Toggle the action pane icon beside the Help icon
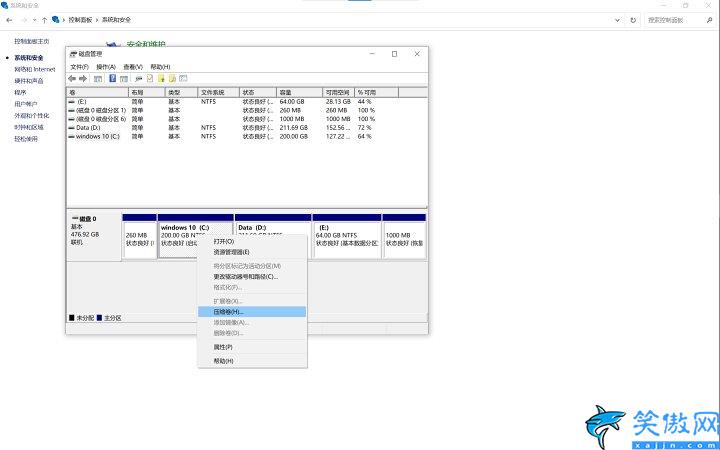 124,79
